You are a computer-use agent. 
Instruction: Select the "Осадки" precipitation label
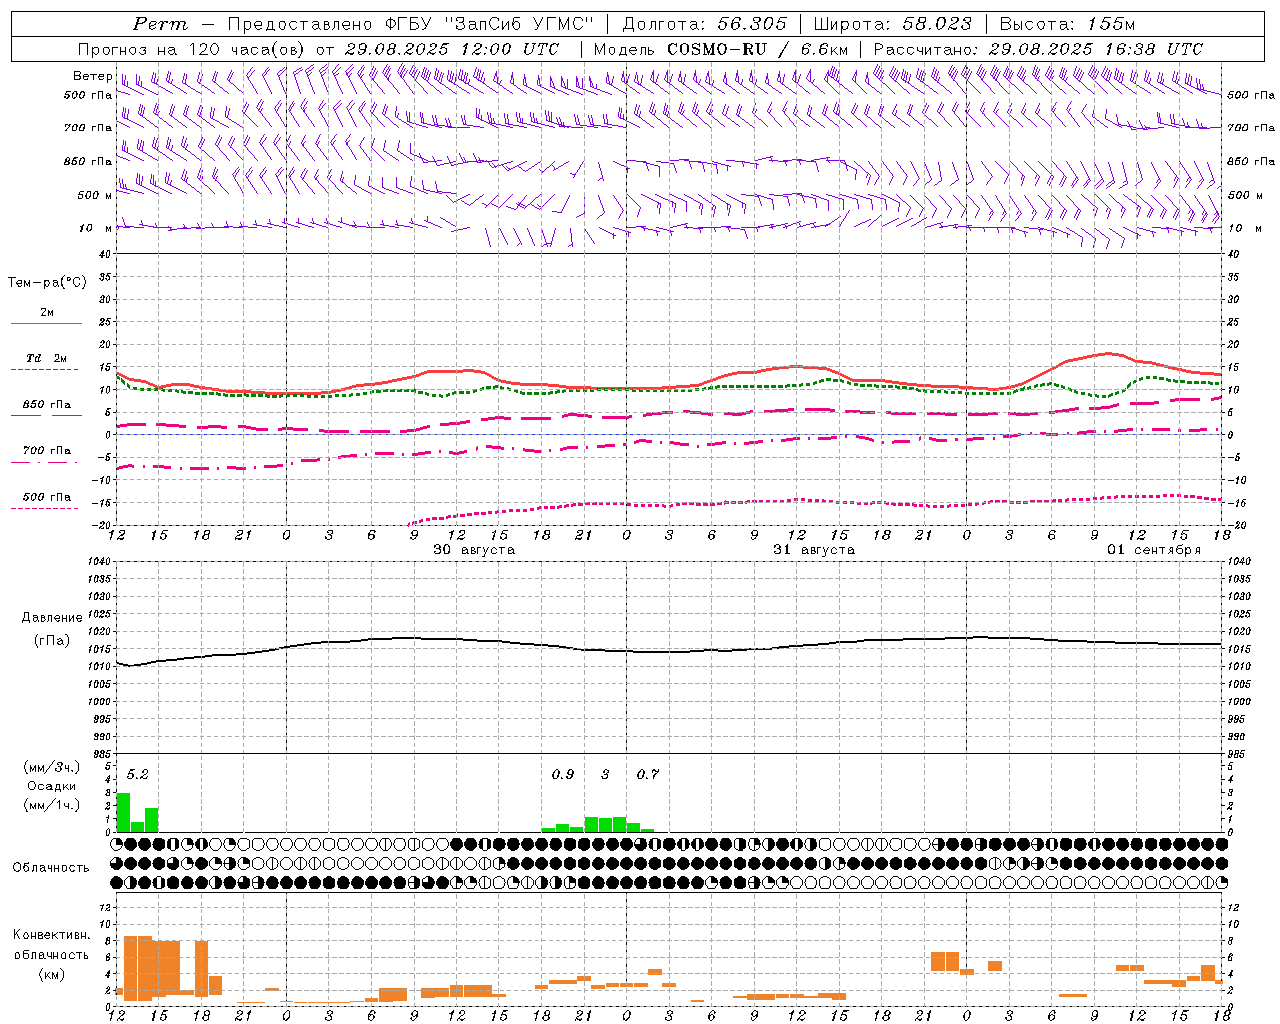pos(52,786)
